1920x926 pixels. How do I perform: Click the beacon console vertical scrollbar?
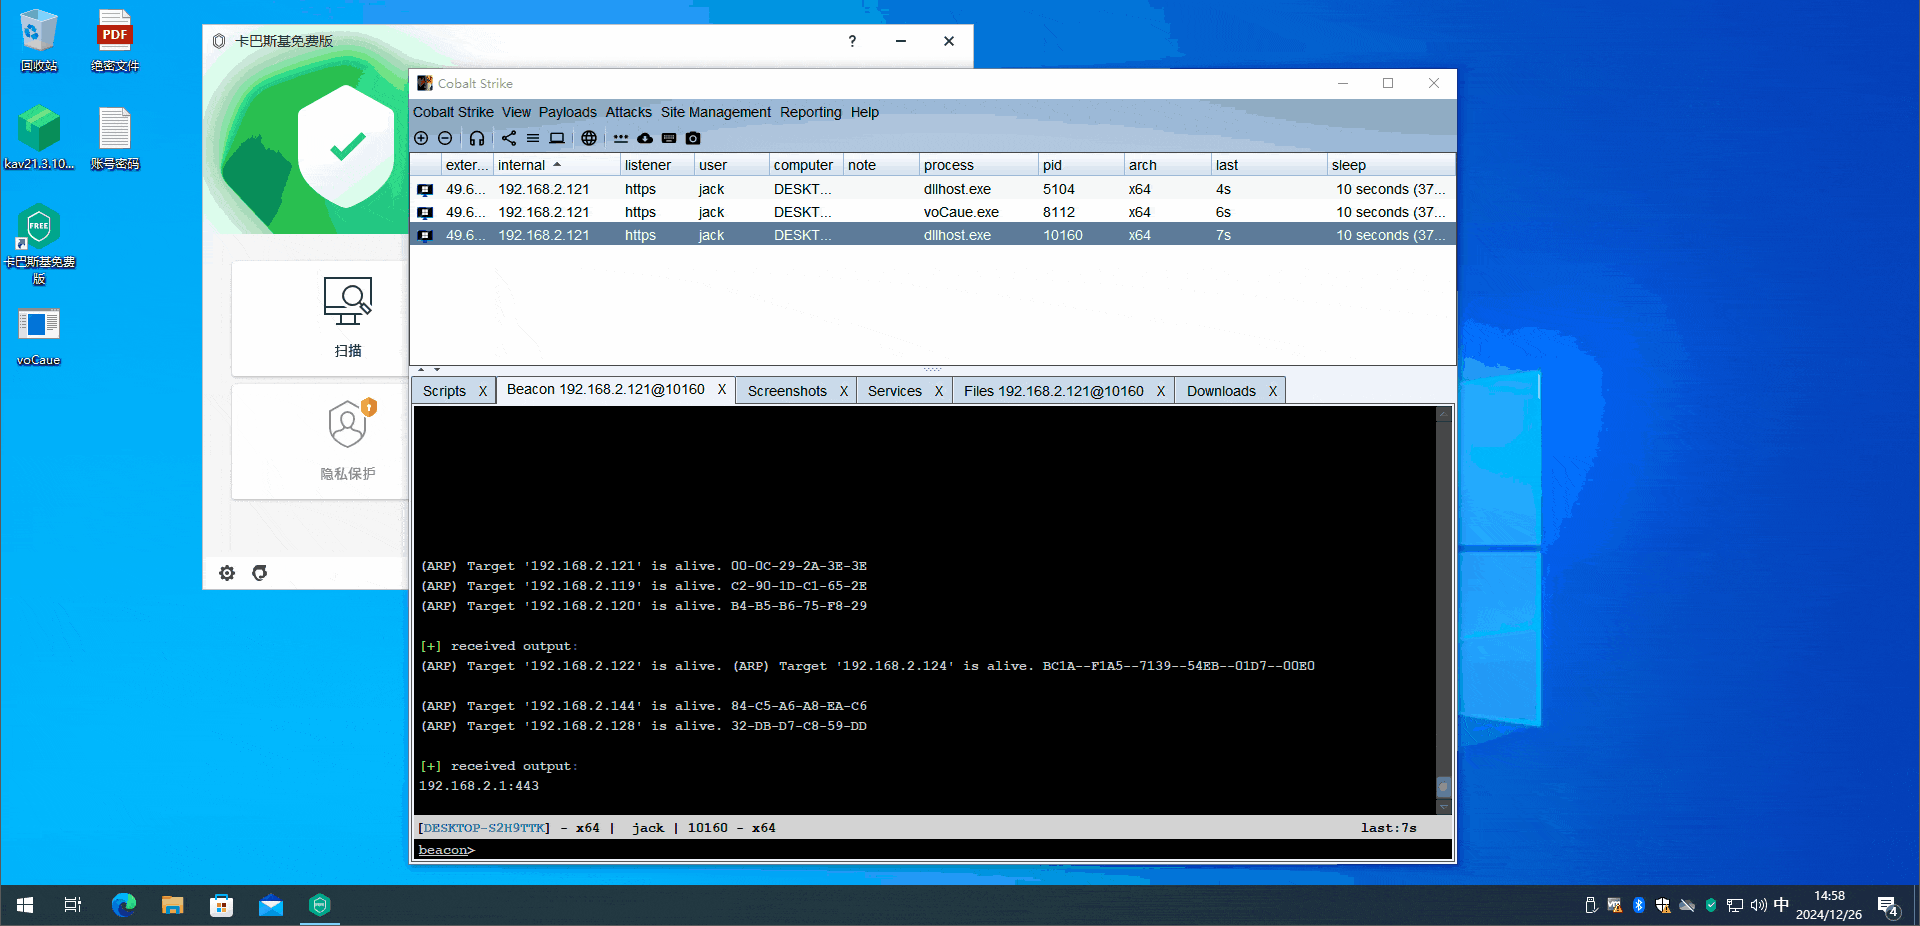point(1443,610)
